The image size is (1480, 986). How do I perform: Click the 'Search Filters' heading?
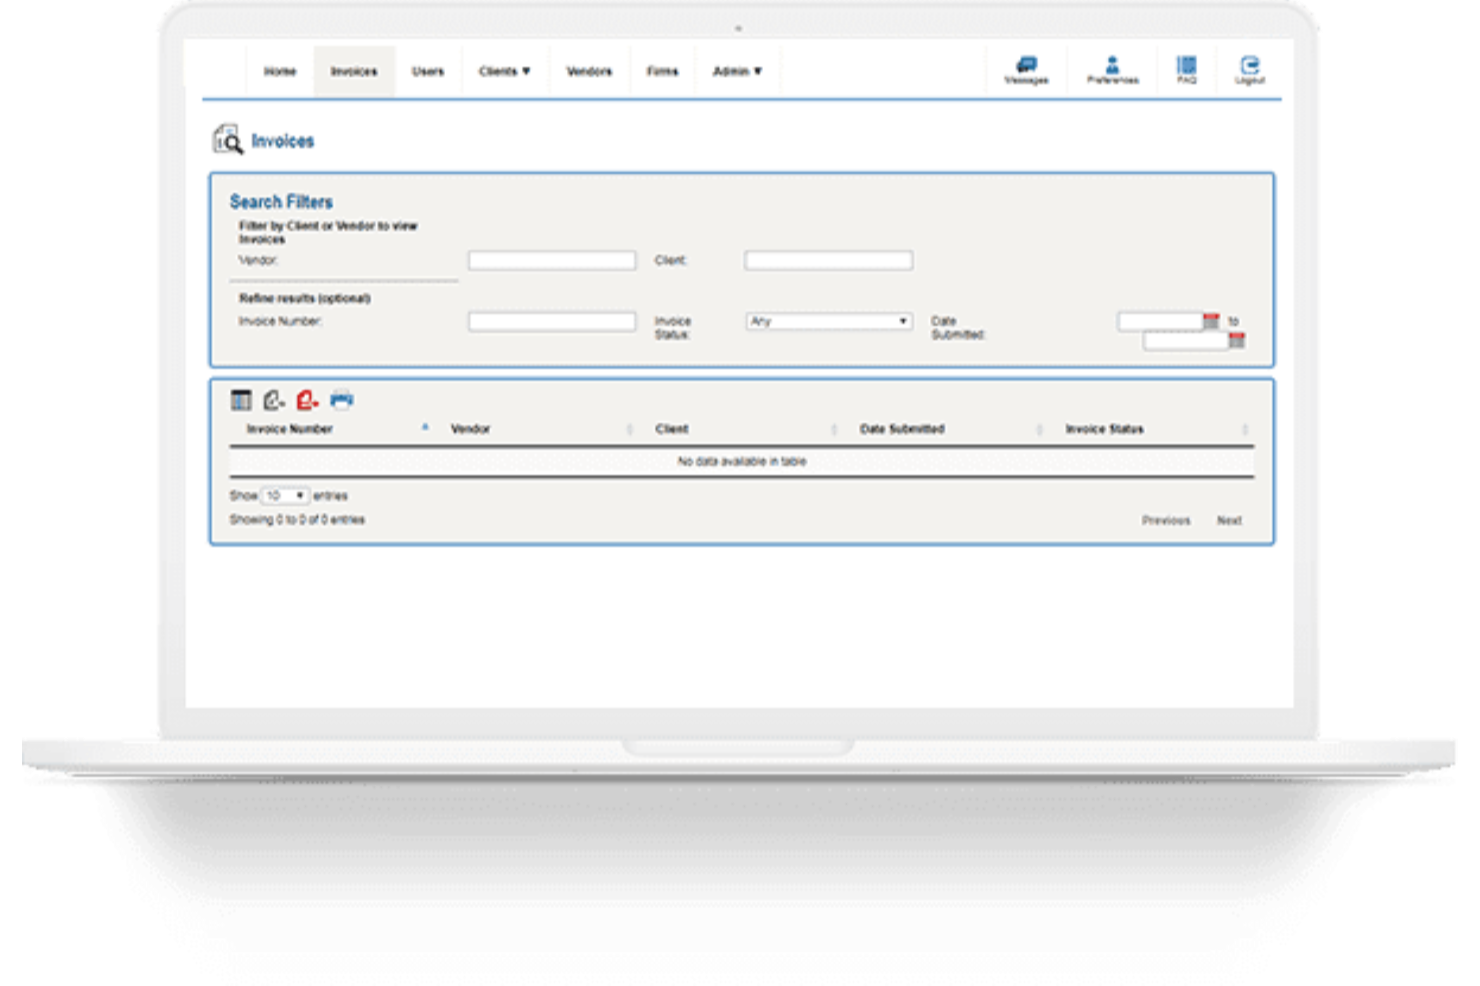281,202
